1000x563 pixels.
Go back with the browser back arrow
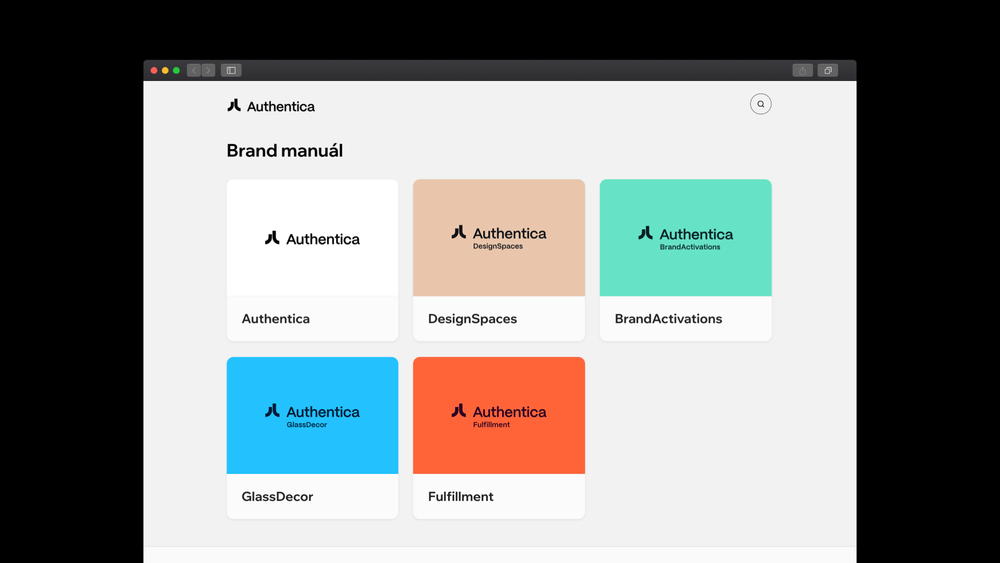point(194,70)
